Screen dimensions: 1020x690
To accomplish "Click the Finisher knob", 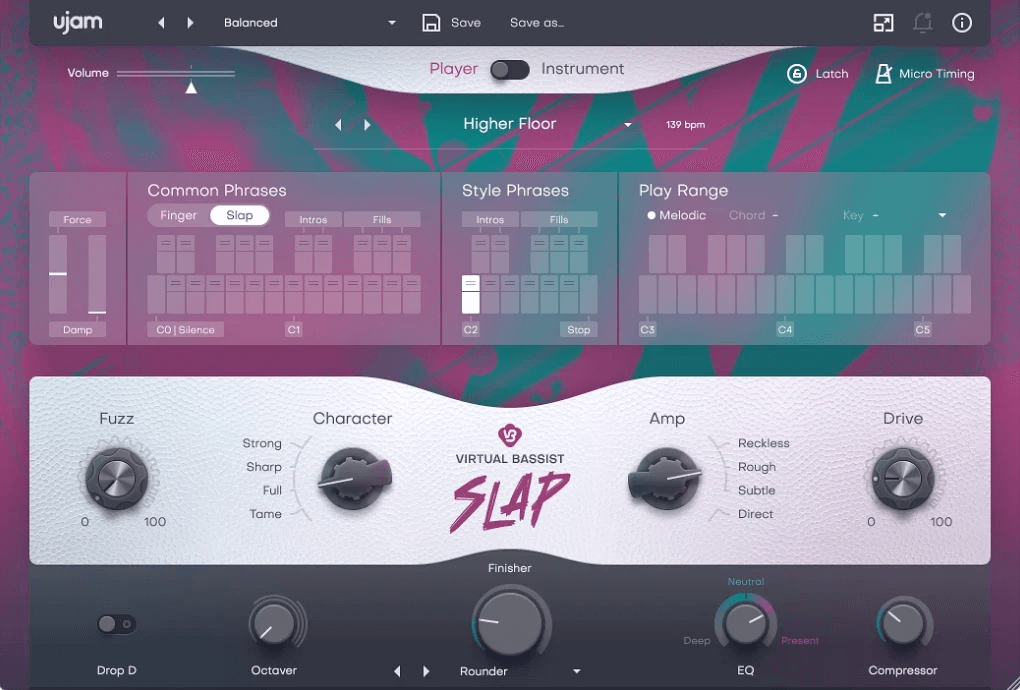I will (509, 623).
